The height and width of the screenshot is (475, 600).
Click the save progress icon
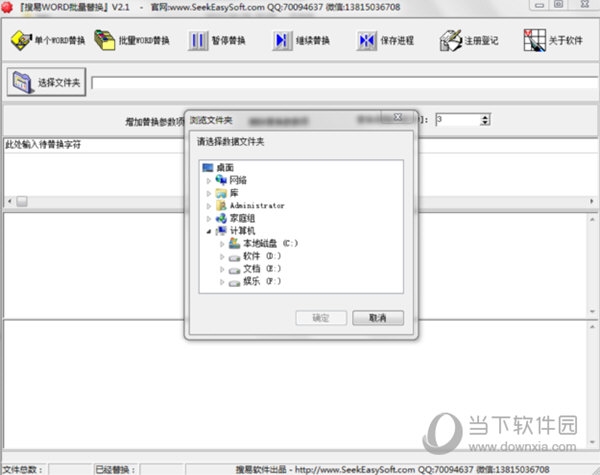click(x=367, y=40)
